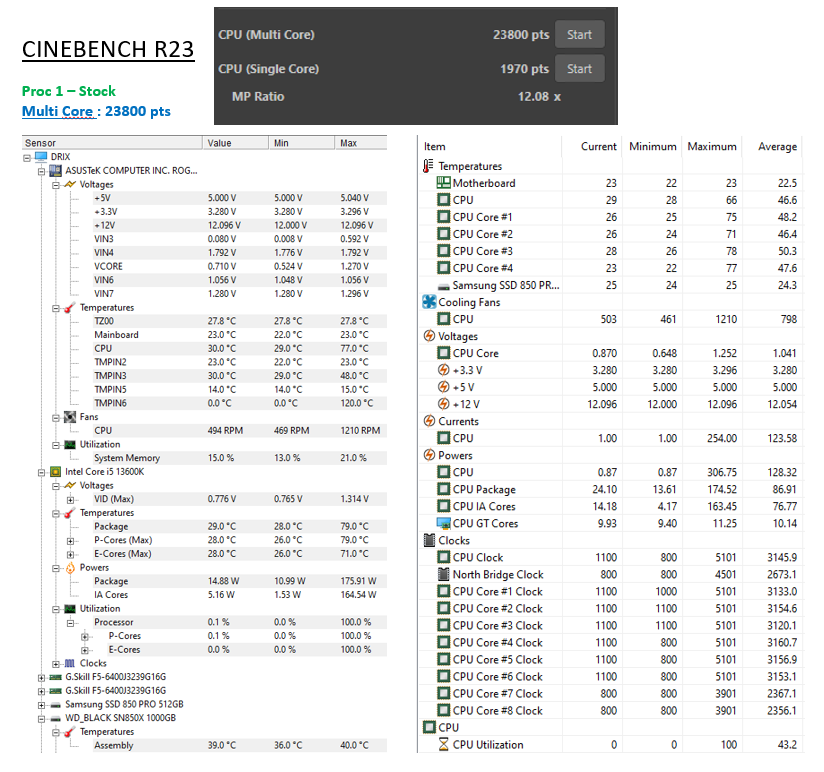The width and height of the screenshot is (824, 772).
Task: Click the motherboard Utilization chart icon
Action: click(70, 445)
